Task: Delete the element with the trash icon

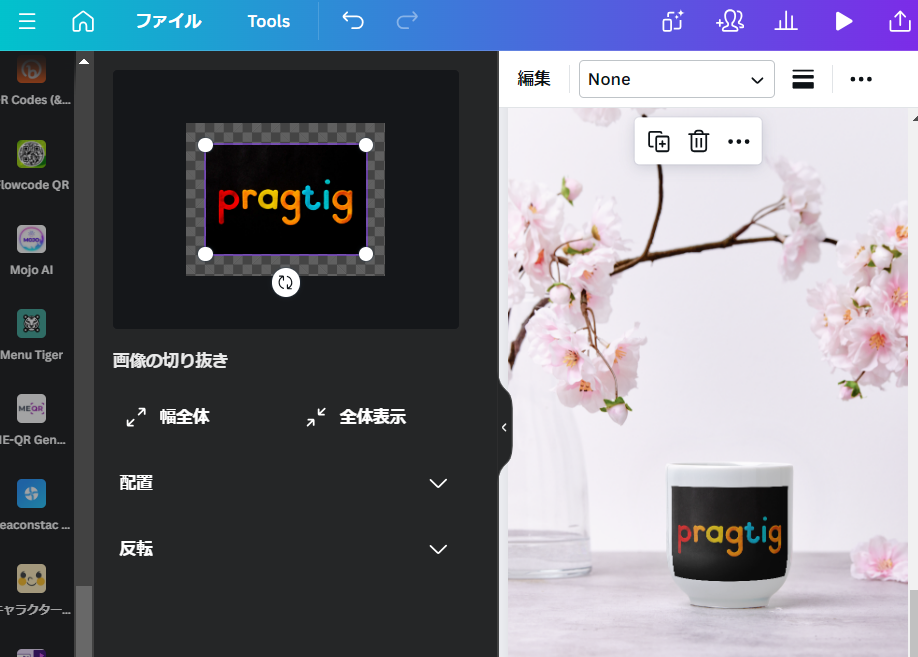Action: (698, 142)
